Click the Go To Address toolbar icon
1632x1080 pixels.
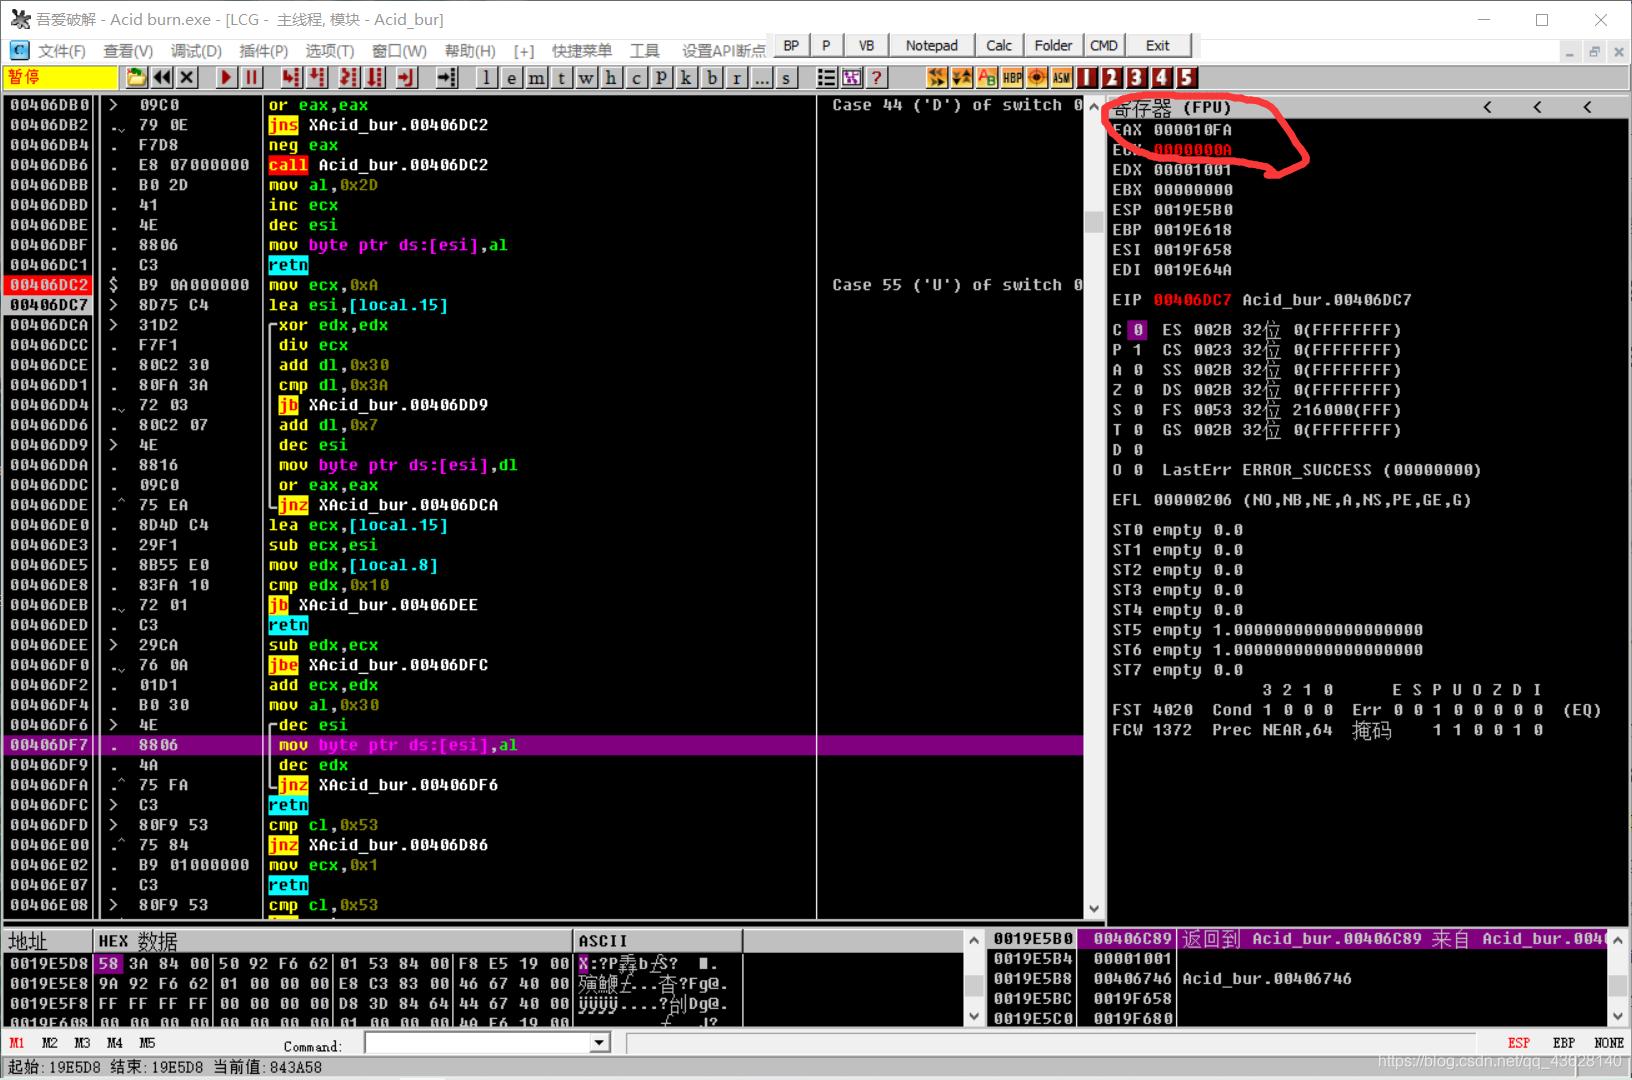tap(446, 77)
